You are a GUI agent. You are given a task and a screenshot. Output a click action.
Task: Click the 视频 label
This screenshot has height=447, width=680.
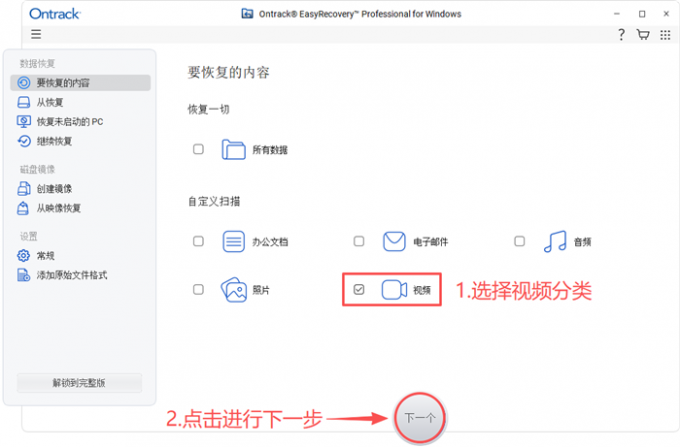(x=422, y=290)
